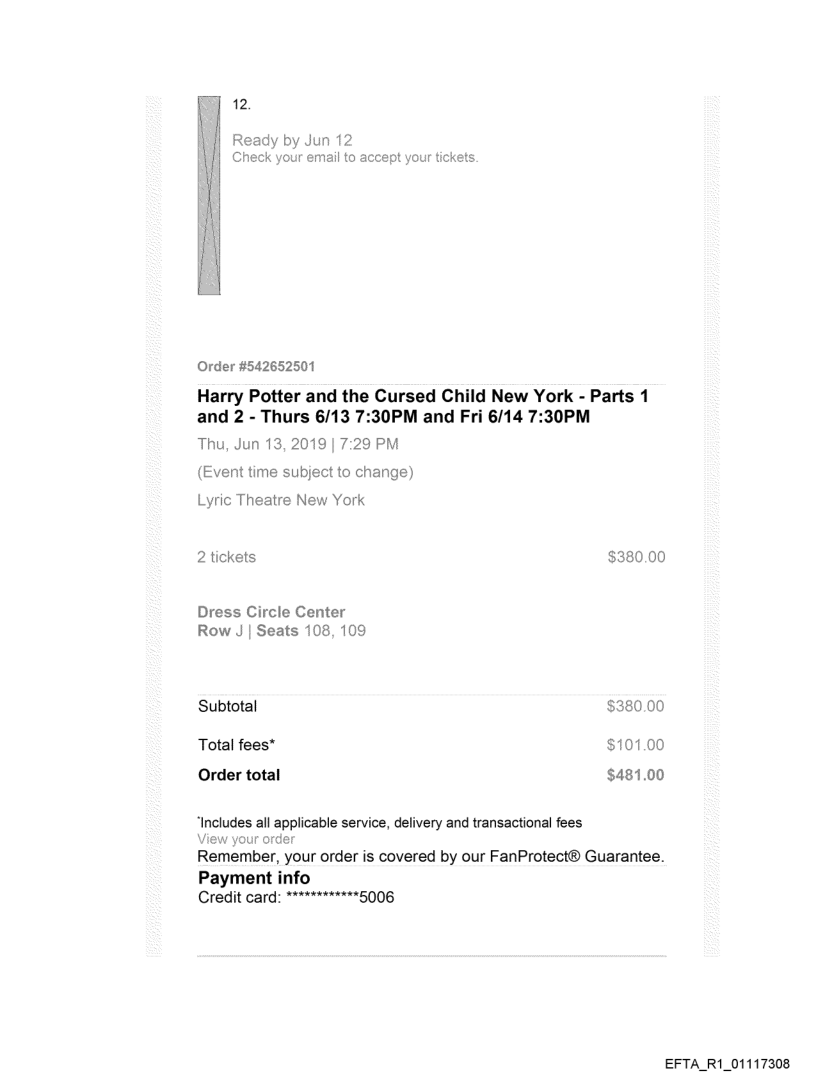Click the Dress Circle Center section label
The height and width of the screenshot is (1073, 816).
tap(271, 612)
